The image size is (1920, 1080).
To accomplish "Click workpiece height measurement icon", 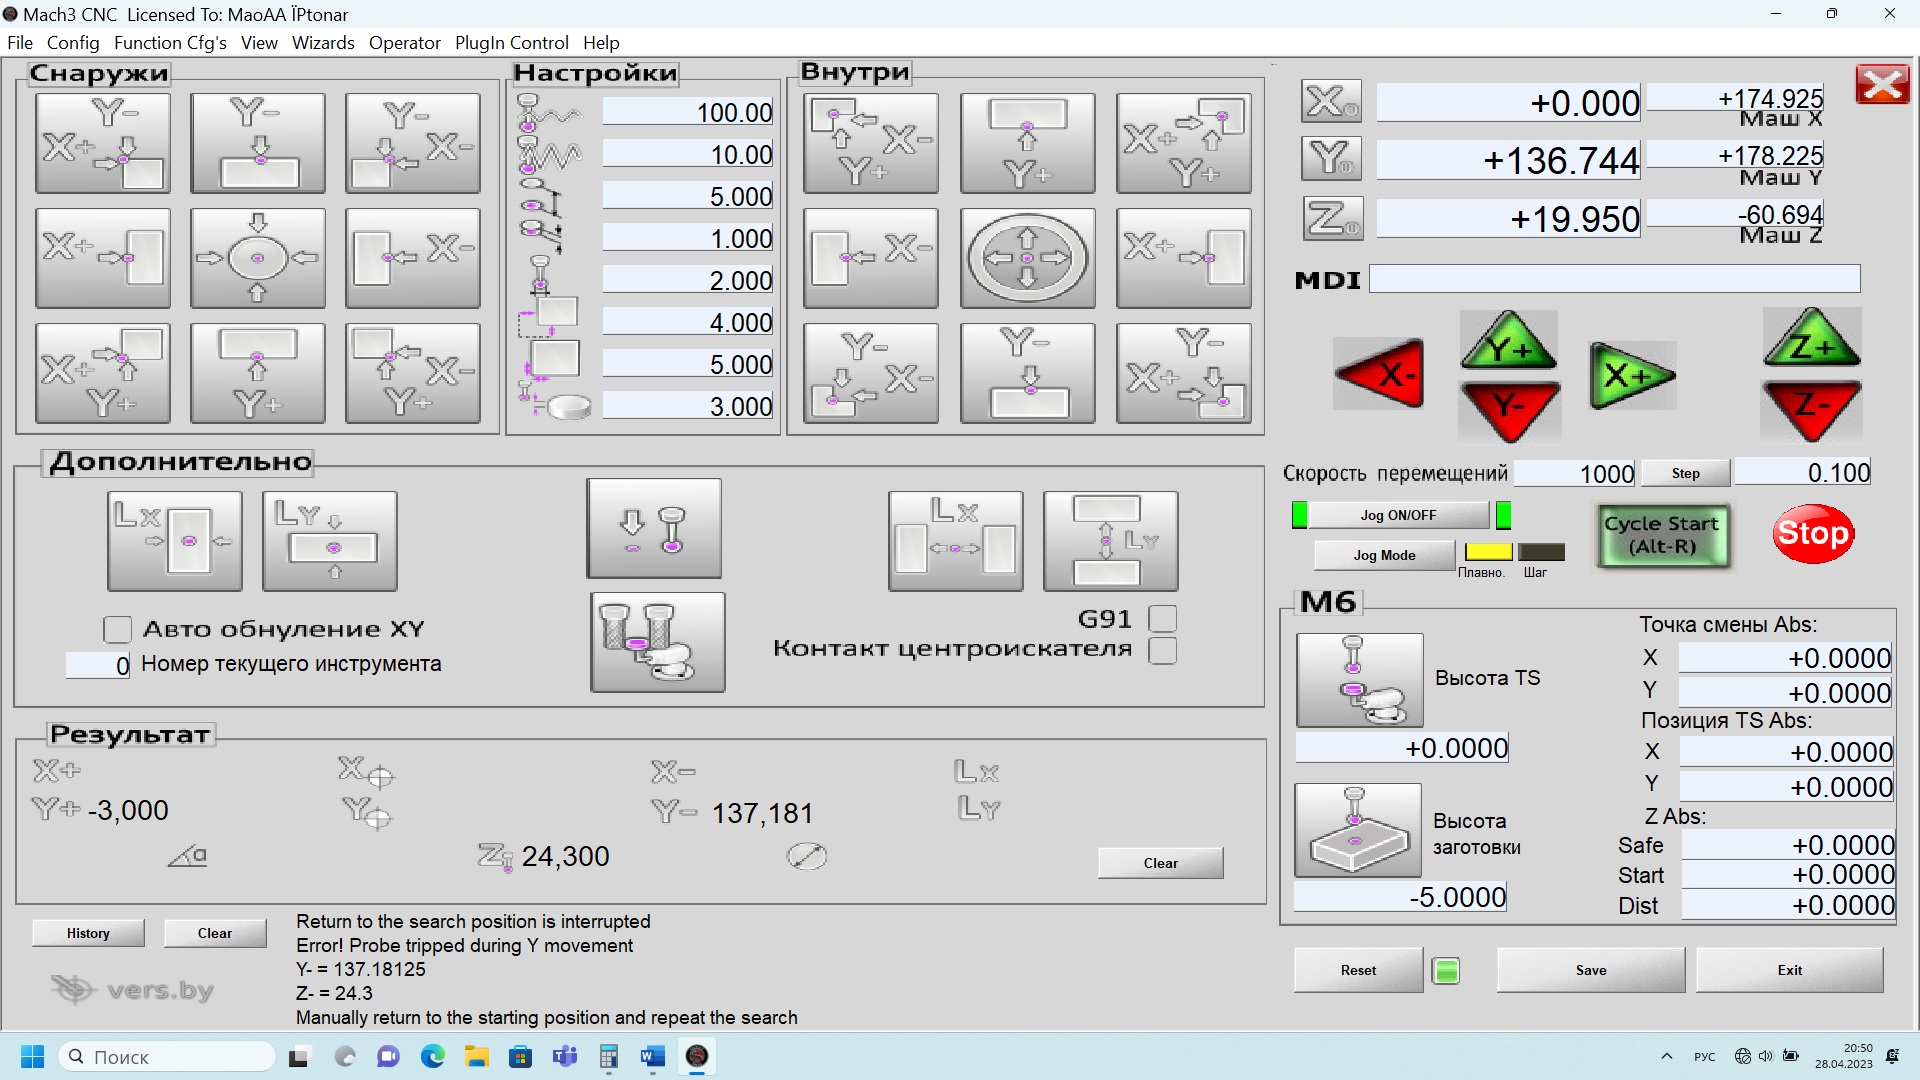I will point(1357,830).
